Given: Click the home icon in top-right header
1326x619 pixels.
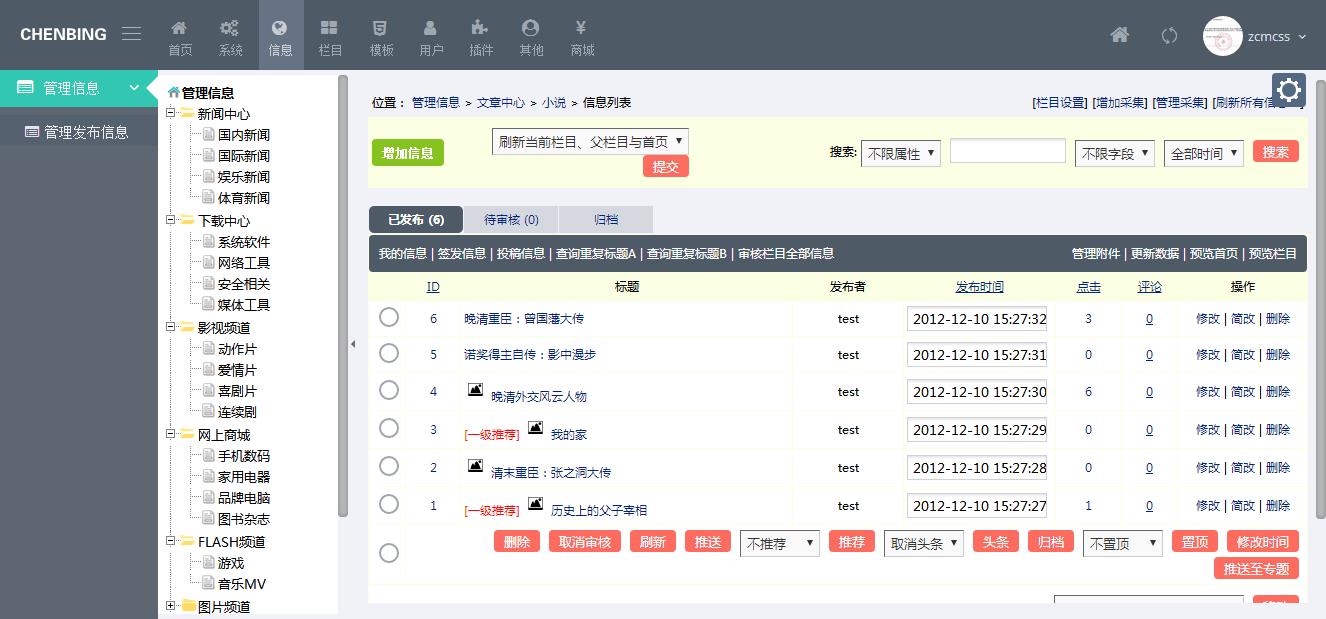Looking at the screenshot, I should coord(1120,35).
